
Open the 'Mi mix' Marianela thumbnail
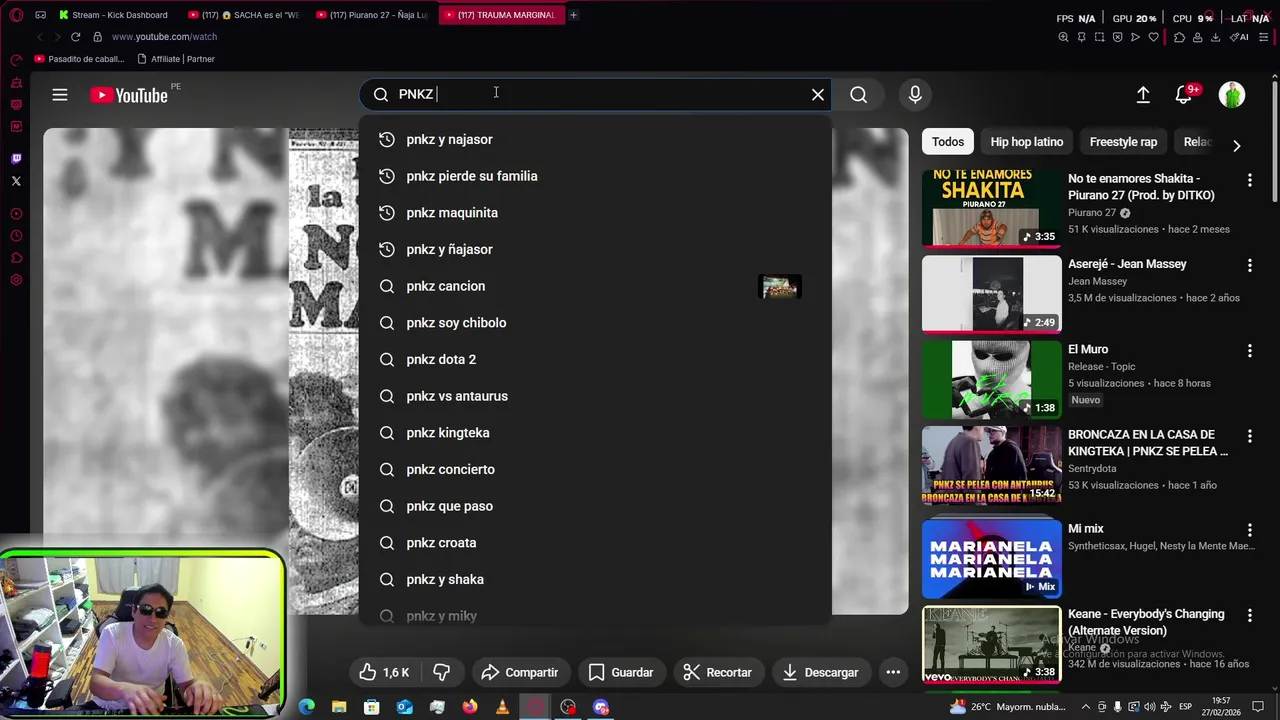point(991,558)
